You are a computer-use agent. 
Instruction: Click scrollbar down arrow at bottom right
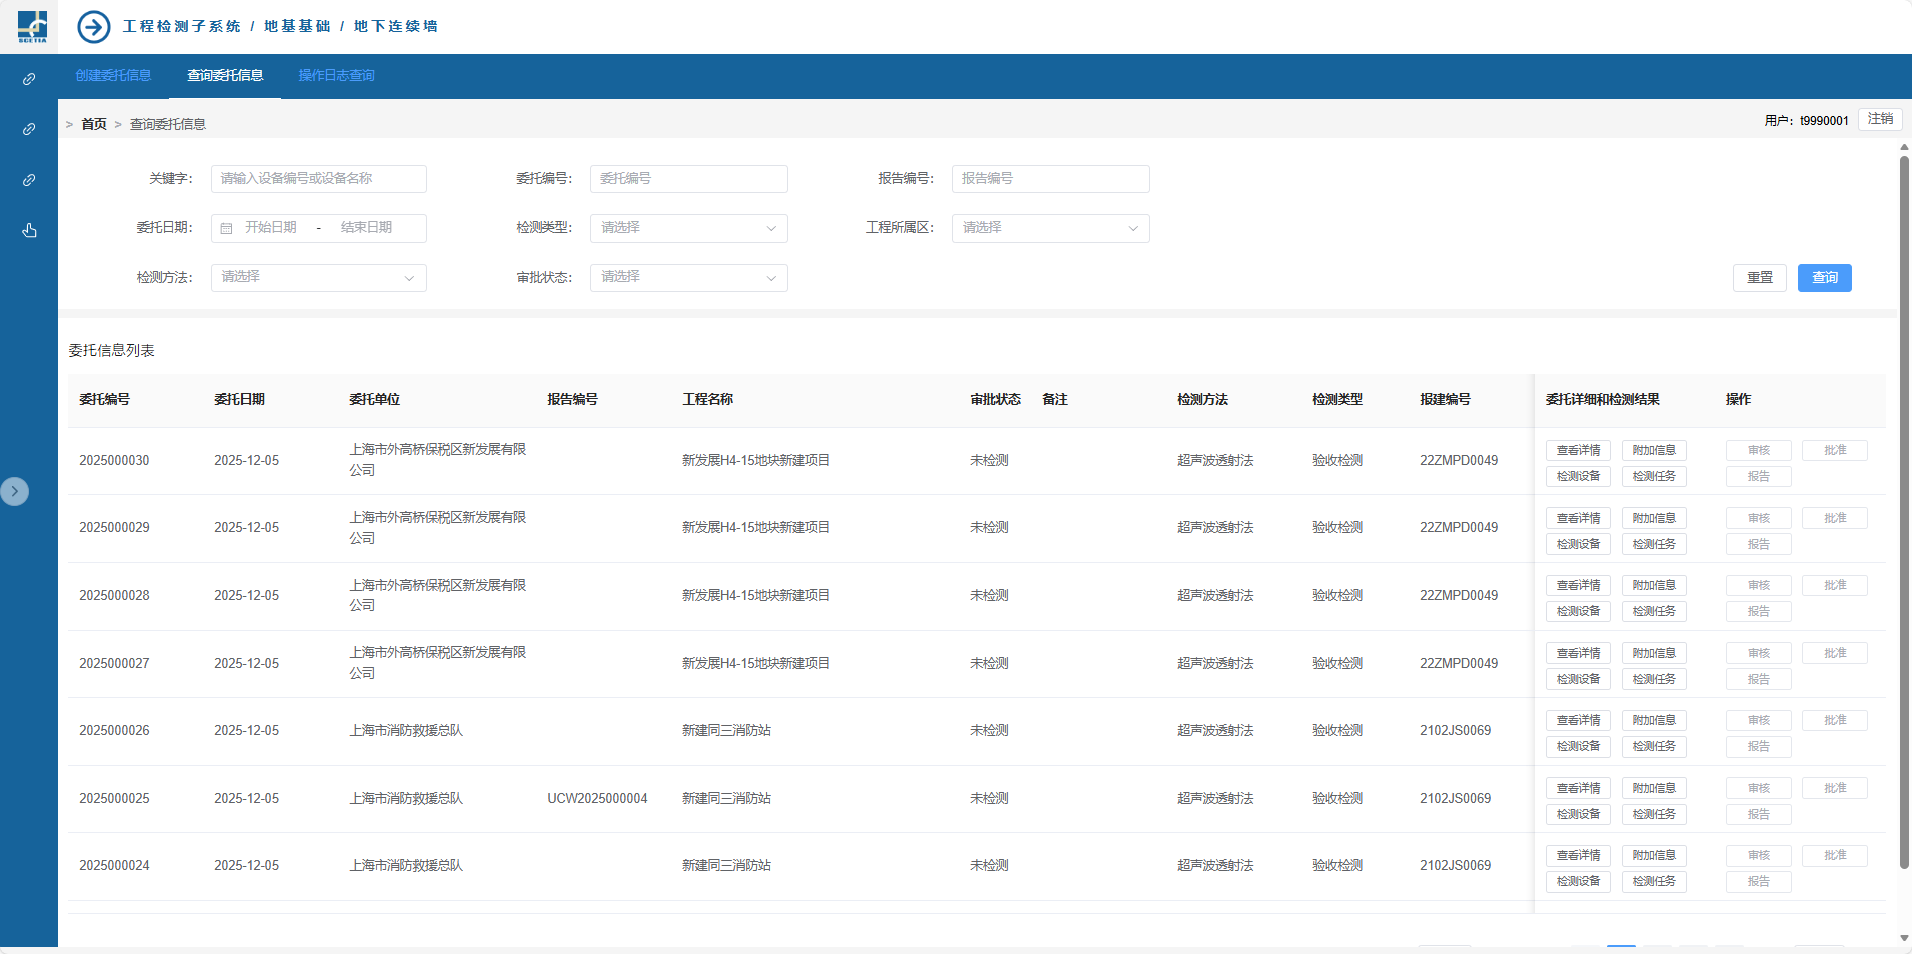pyautogui.click(x=1904, y=938)
